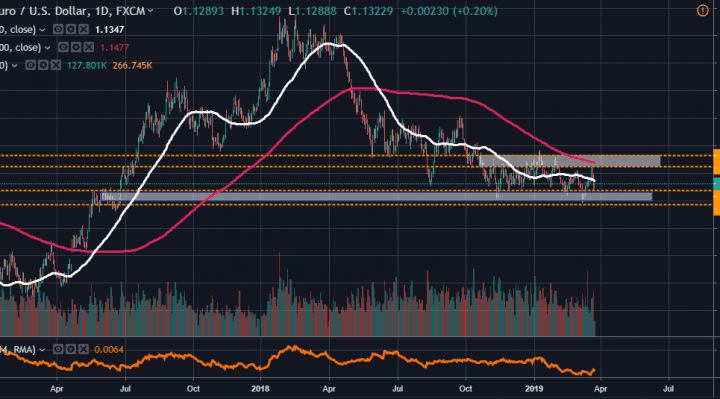This screenshot has height=399, width=720.
Task: Expand the chevron beside 1.1347 close indicator
Action: coord(42,30)
